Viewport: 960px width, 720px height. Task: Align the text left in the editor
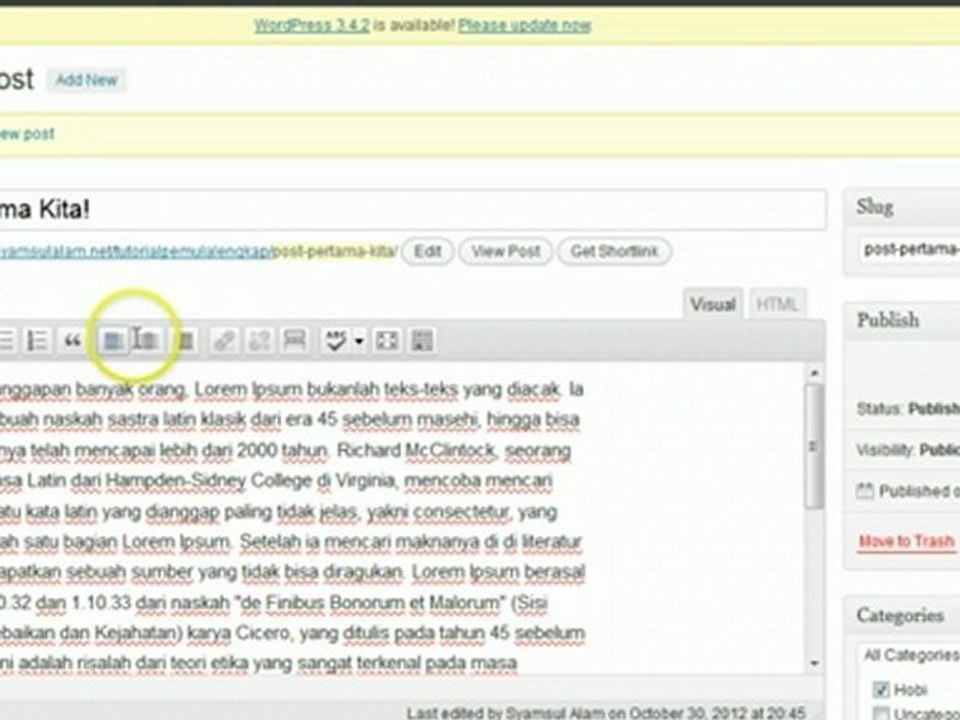(113, 340)
